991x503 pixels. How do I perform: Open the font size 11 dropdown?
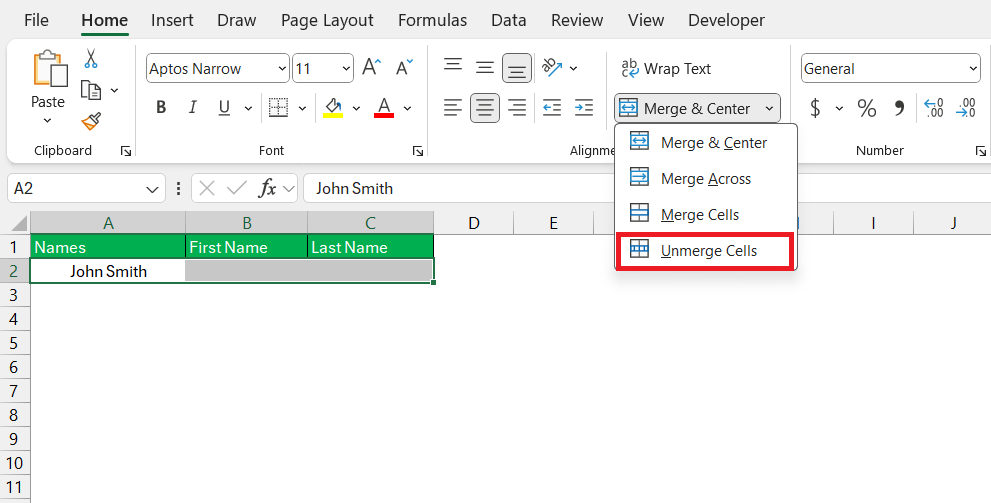(346, 68)
